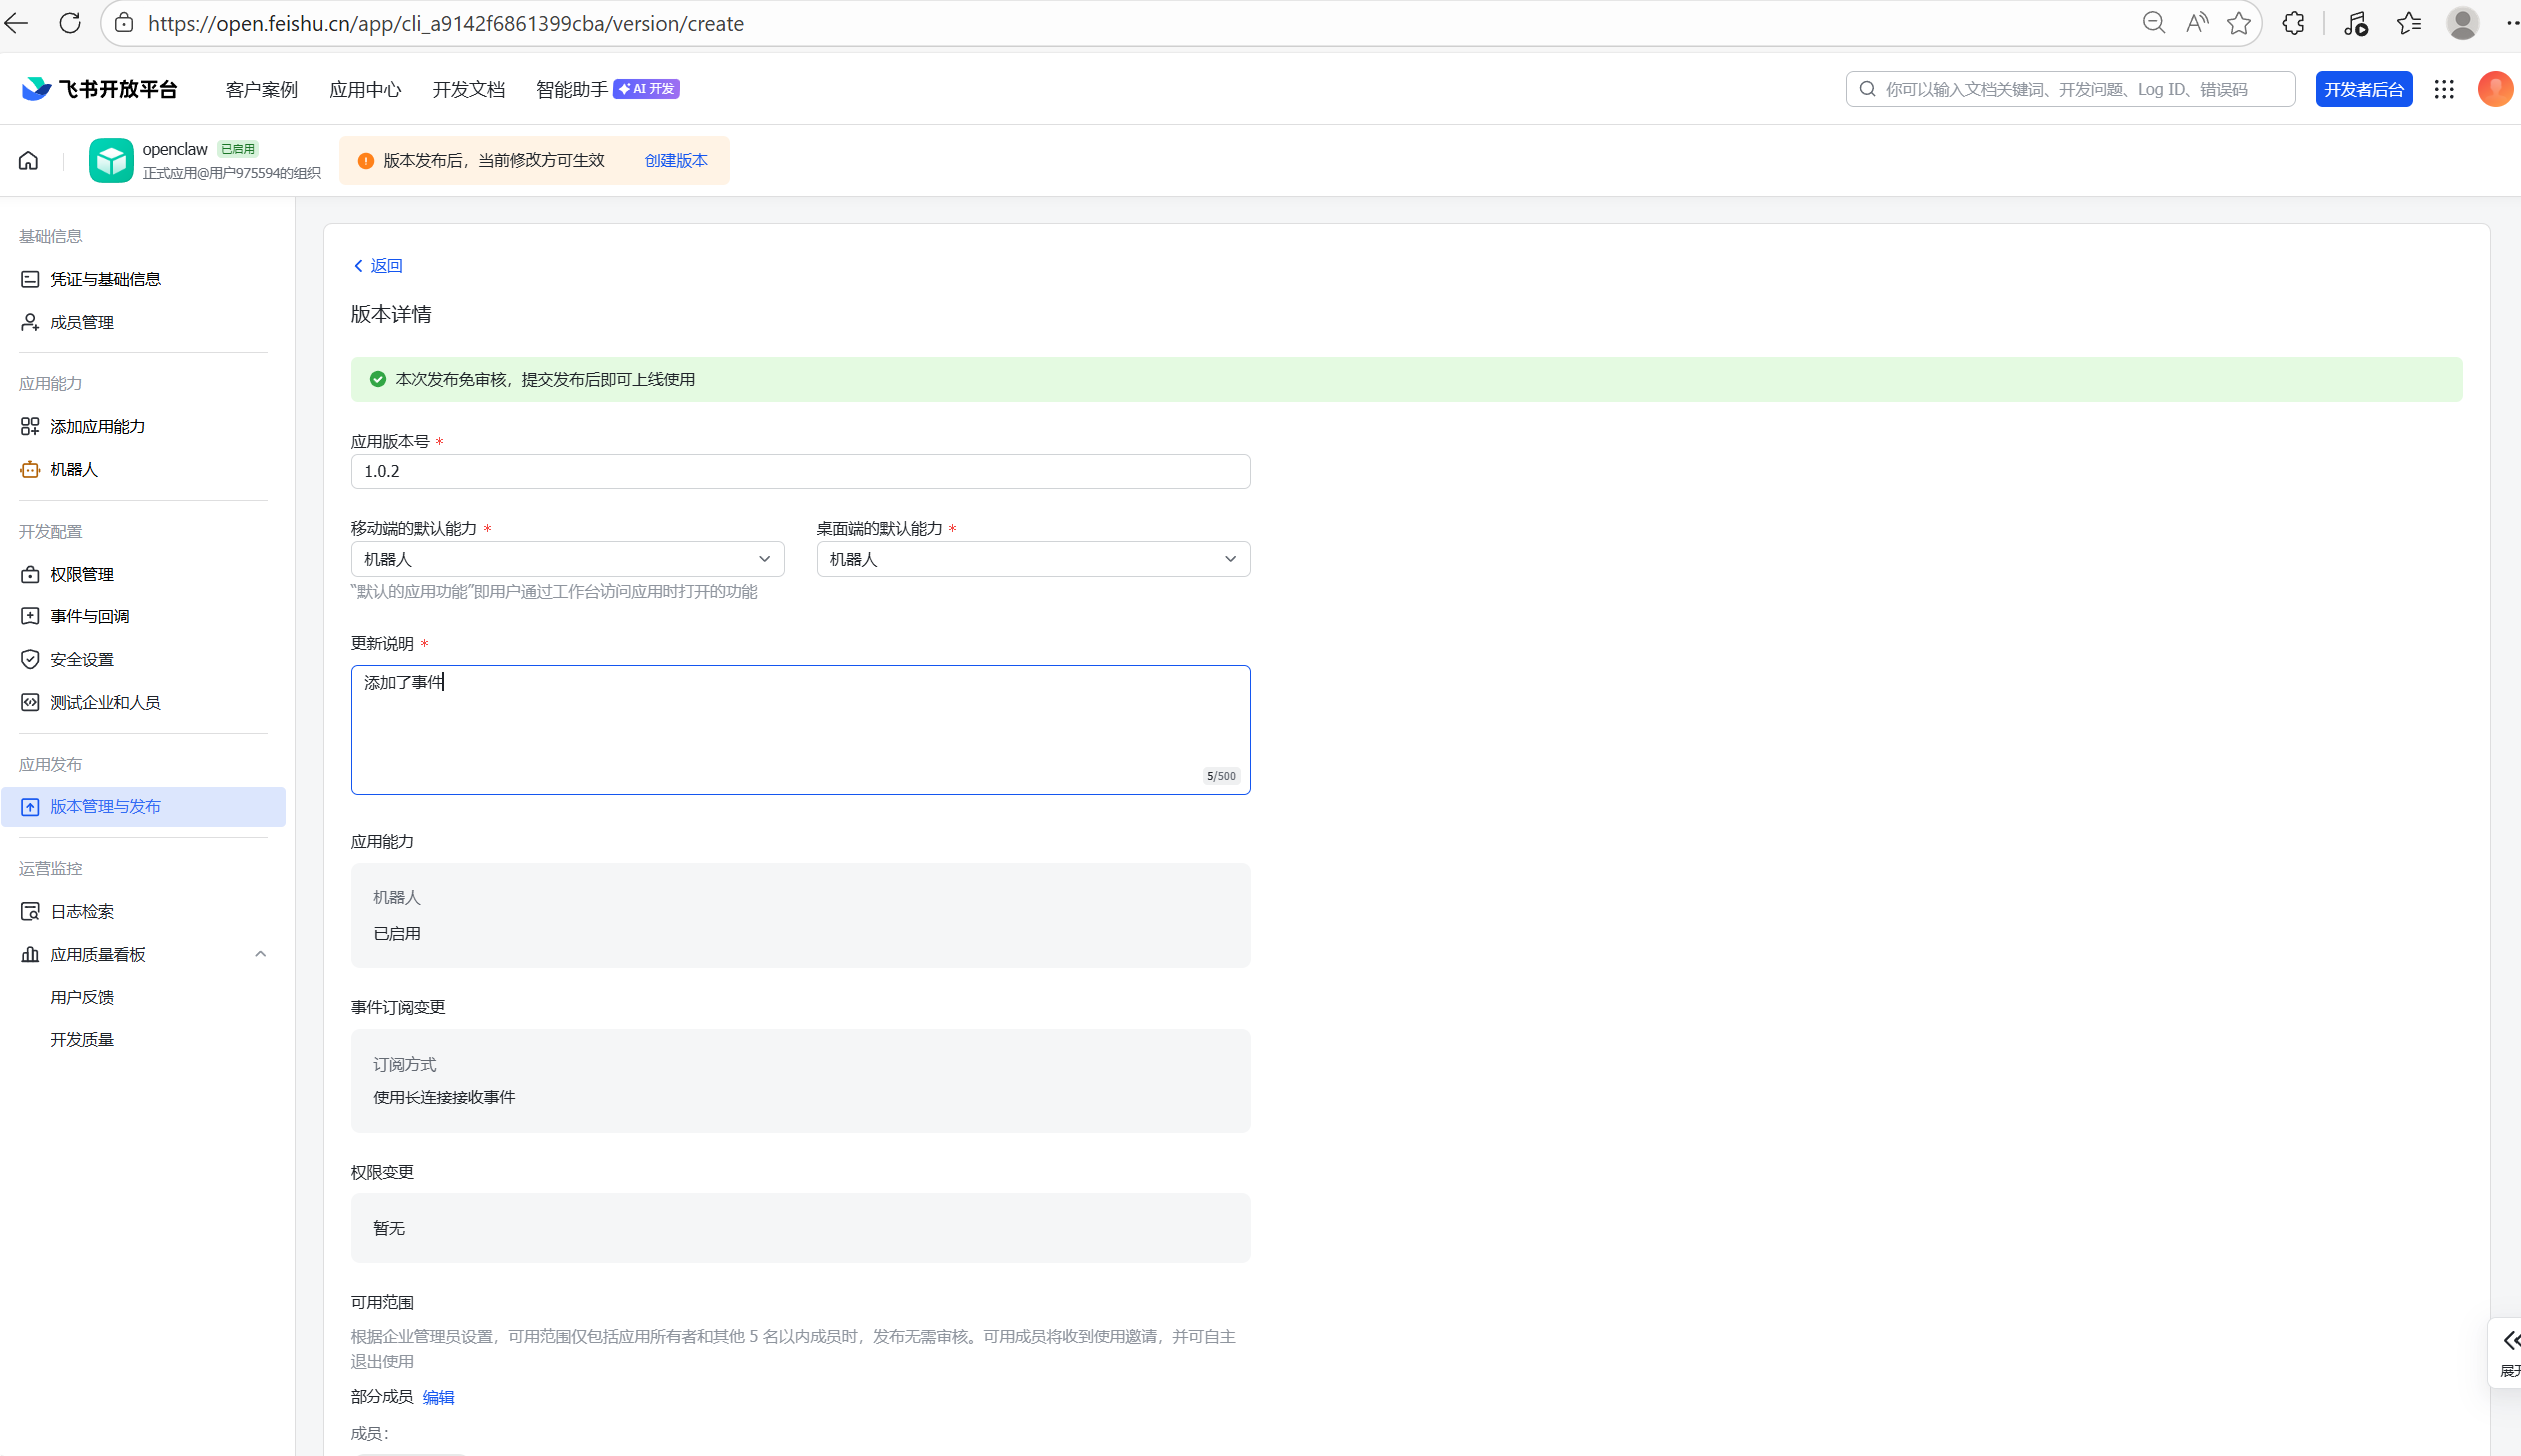Open desktop default ability dropdown
This screenshot has width=2521, height=1456.
[1033, 559]
